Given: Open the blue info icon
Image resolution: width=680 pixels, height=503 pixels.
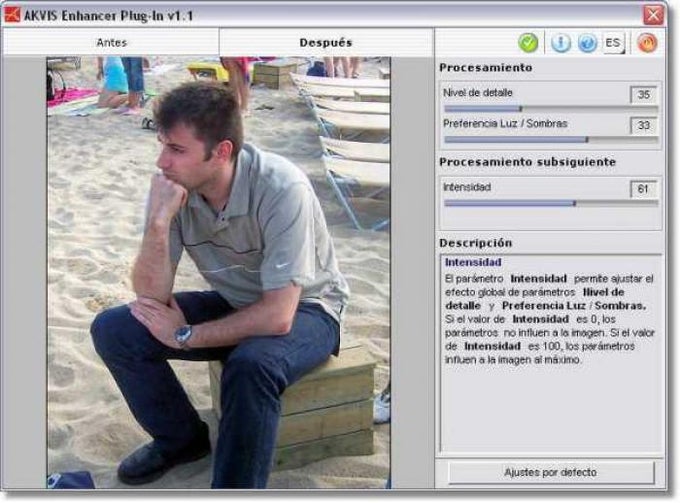Looking at the screenshot, I should (x=560, y=43).
